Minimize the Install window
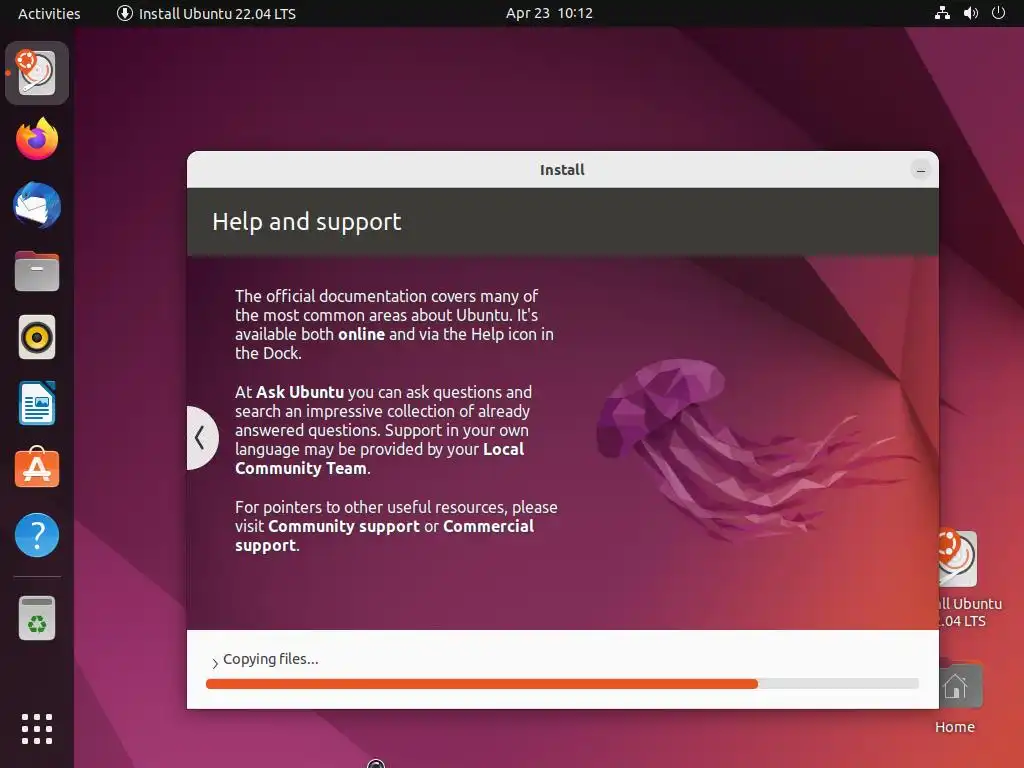The image size is (1024, 768). pos(921,170)
